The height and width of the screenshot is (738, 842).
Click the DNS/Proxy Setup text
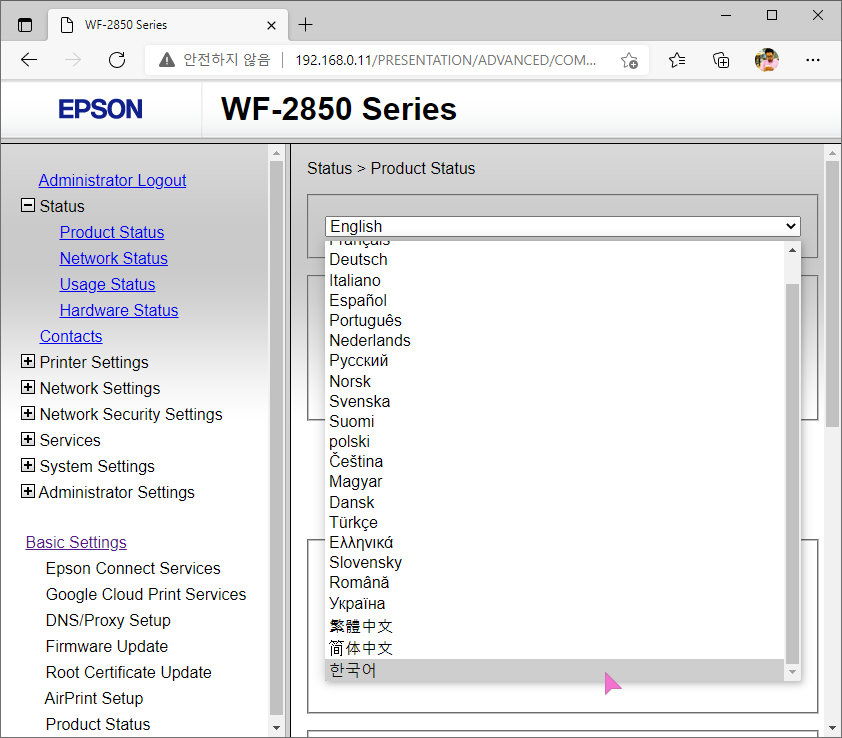pos(108,620)
